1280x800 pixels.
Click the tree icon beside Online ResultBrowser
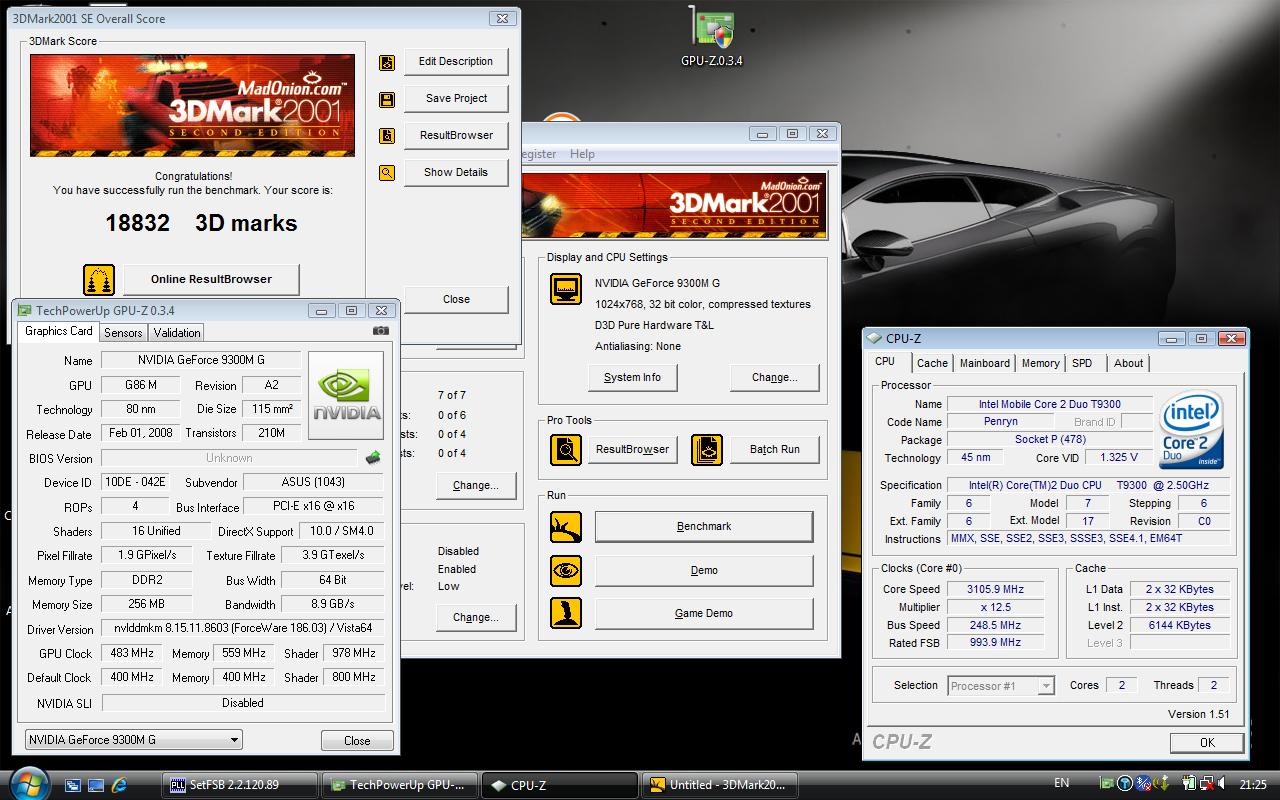(99, 280)
